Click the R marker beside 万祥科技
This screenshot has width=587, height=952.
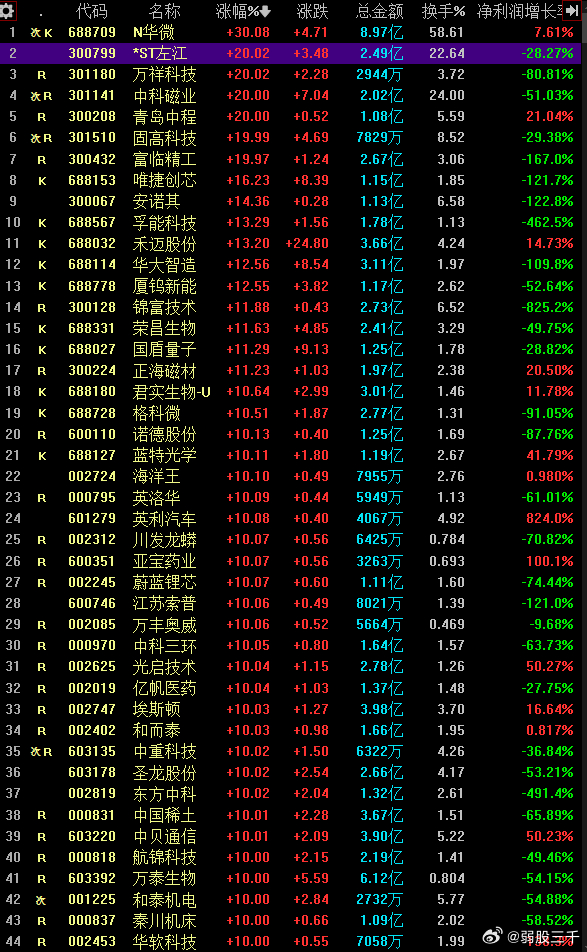click(42, 75)
